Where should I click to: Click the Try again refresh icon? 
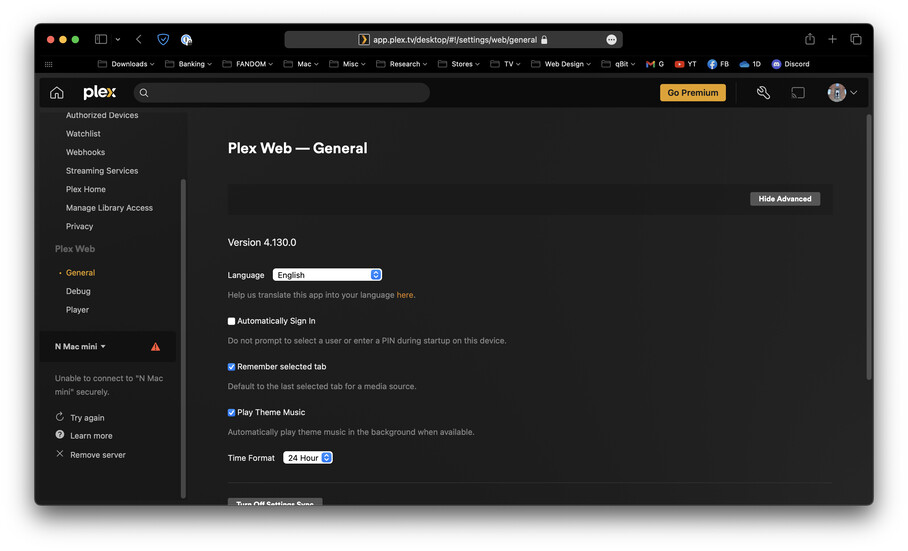pos(60,417)
